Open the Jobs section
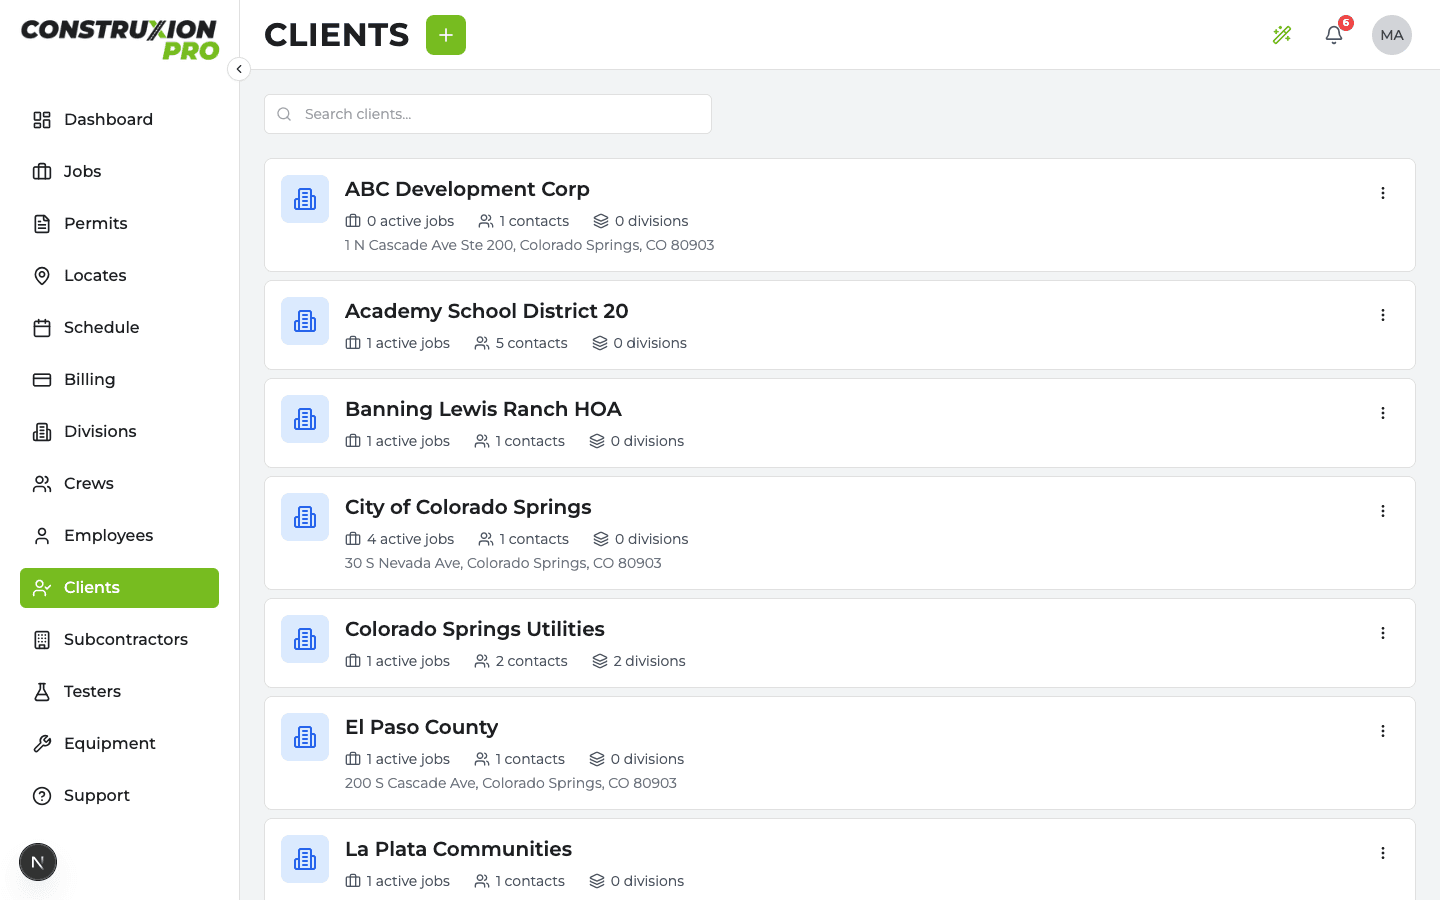This screenshot has width=1440, height=900. [x=119, y=172]
